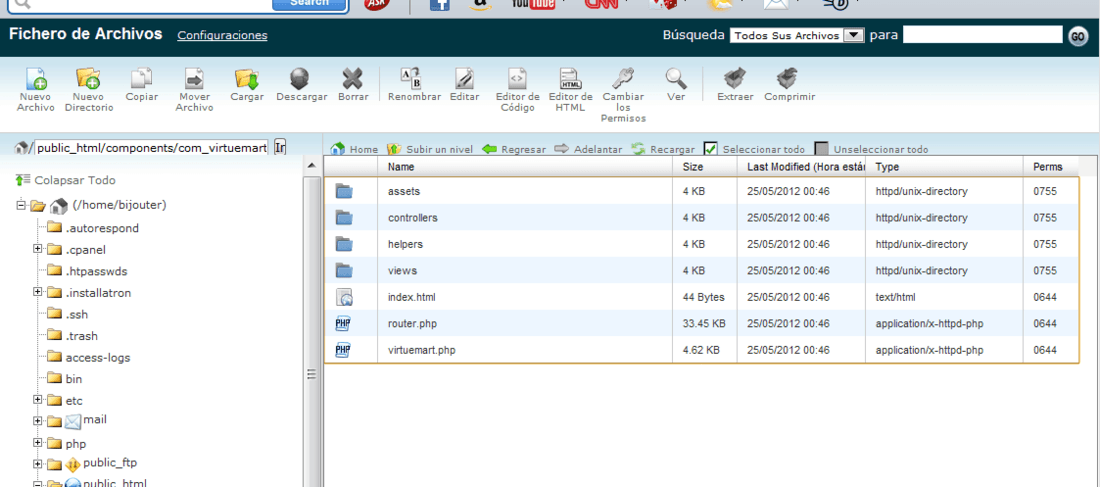The height and width of the screenshot is (487, 1100).
Task: Click the 33.45 KB size cell
Action: pos(704,323)
